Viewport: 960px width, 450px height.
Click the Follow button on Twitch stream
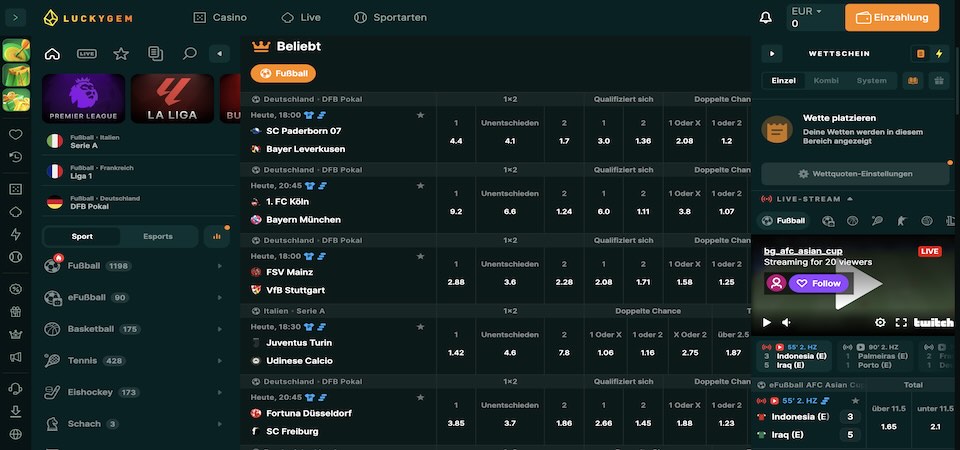(x=819, y=283)
